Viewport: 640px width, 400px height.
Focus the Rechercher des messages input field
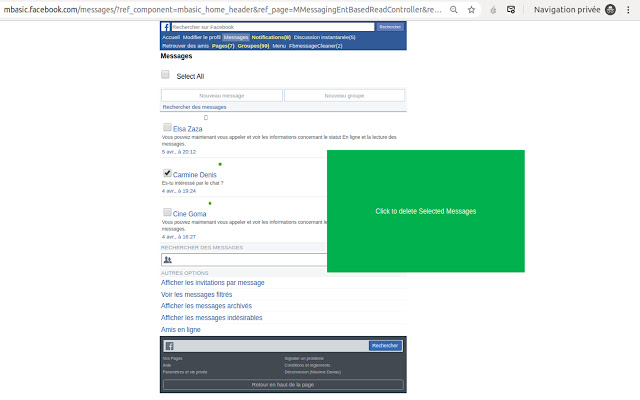coord(244,260)
